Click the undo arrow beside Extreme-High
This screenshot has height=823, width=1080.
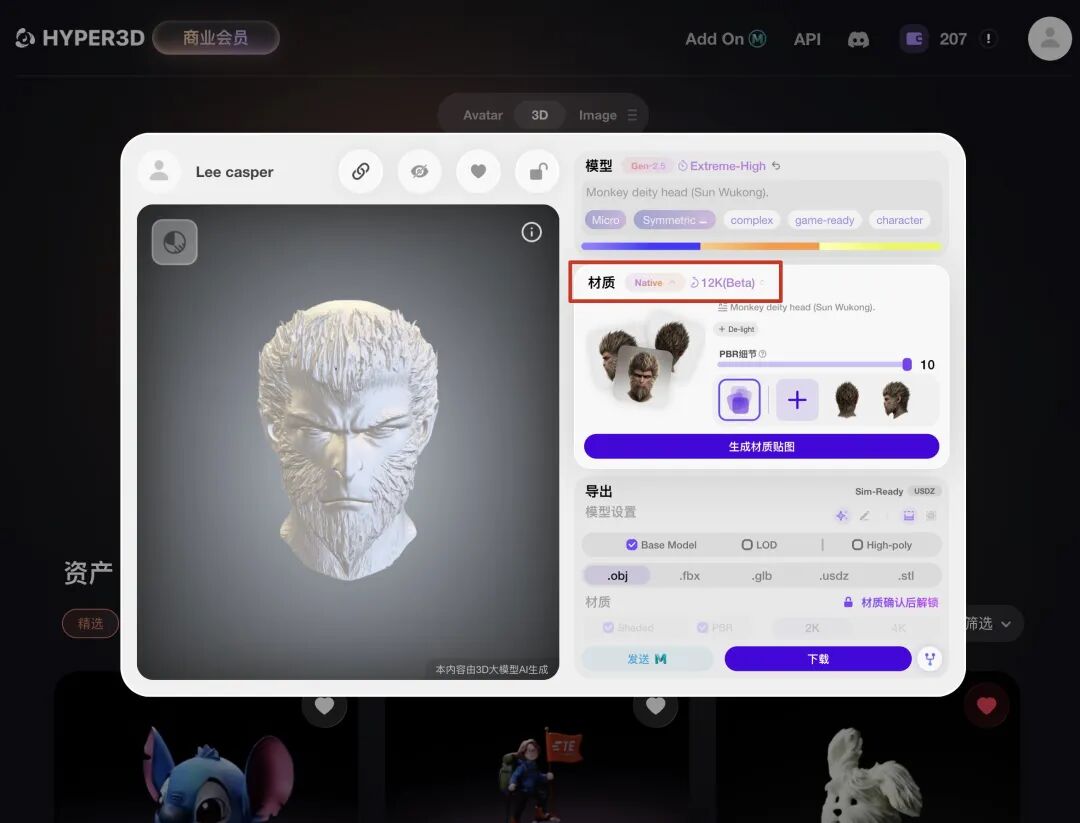776,165
